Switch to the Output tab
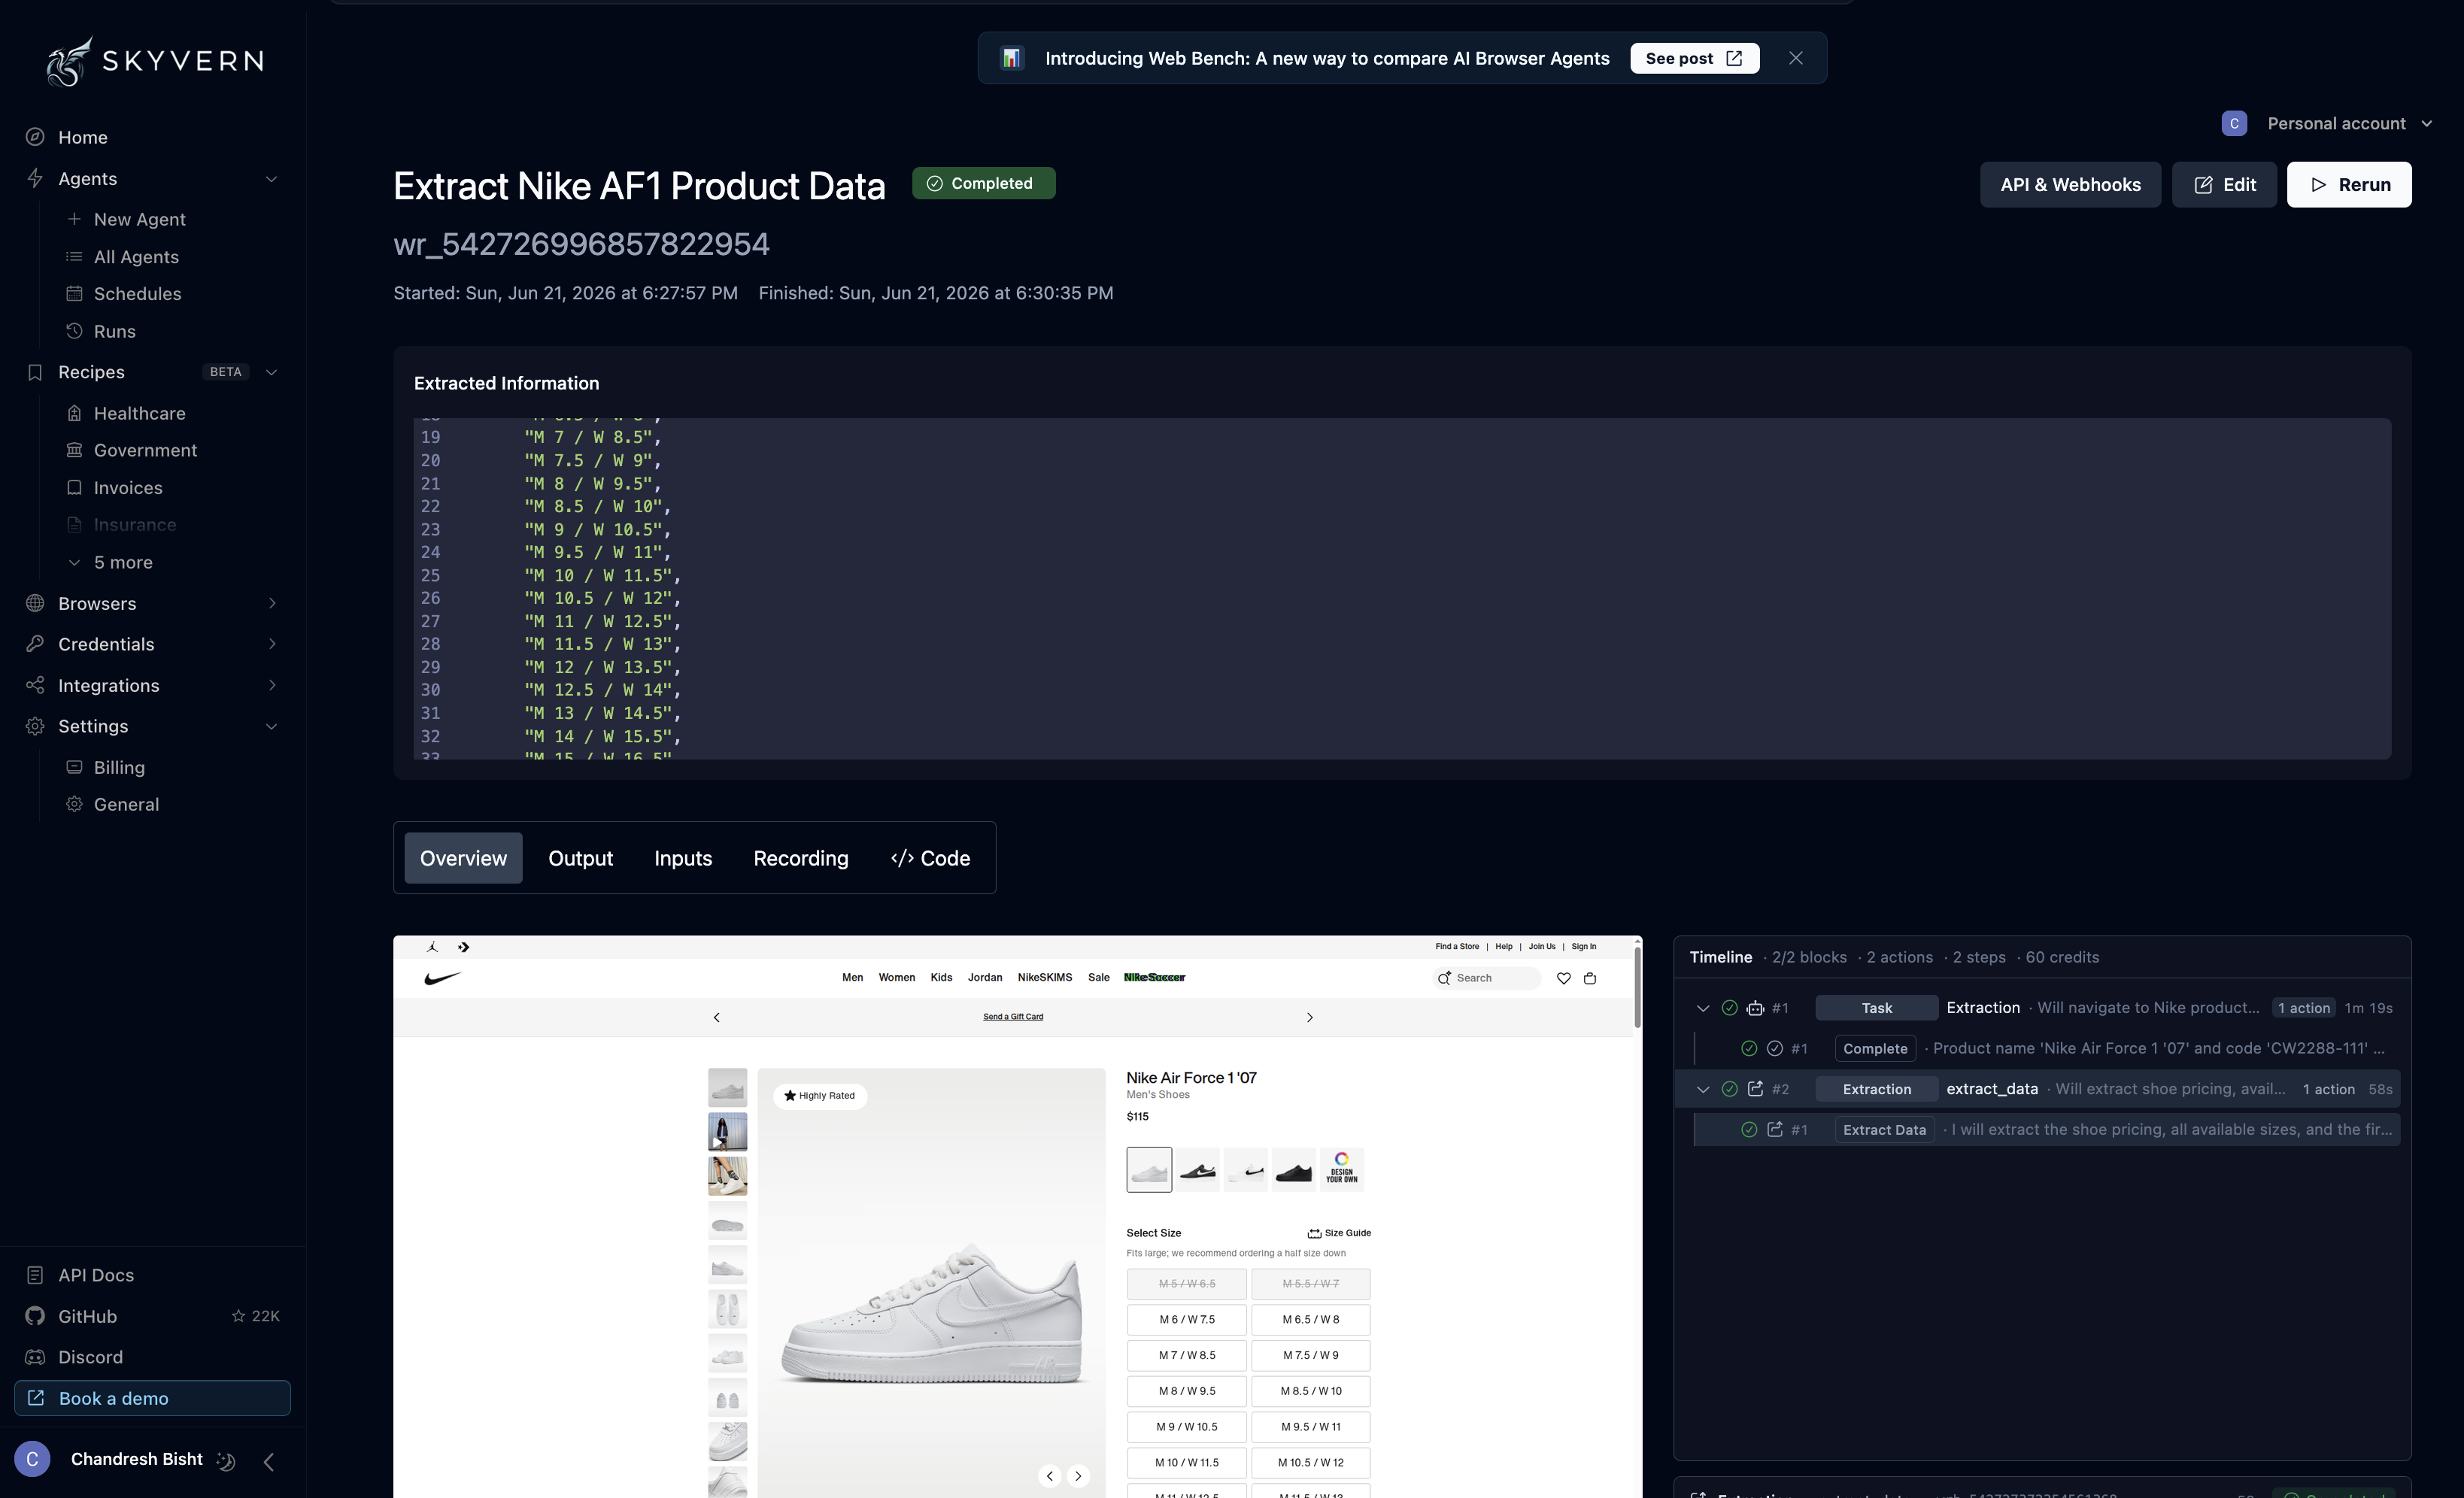 pyautogui.click(x=580, y=858)
